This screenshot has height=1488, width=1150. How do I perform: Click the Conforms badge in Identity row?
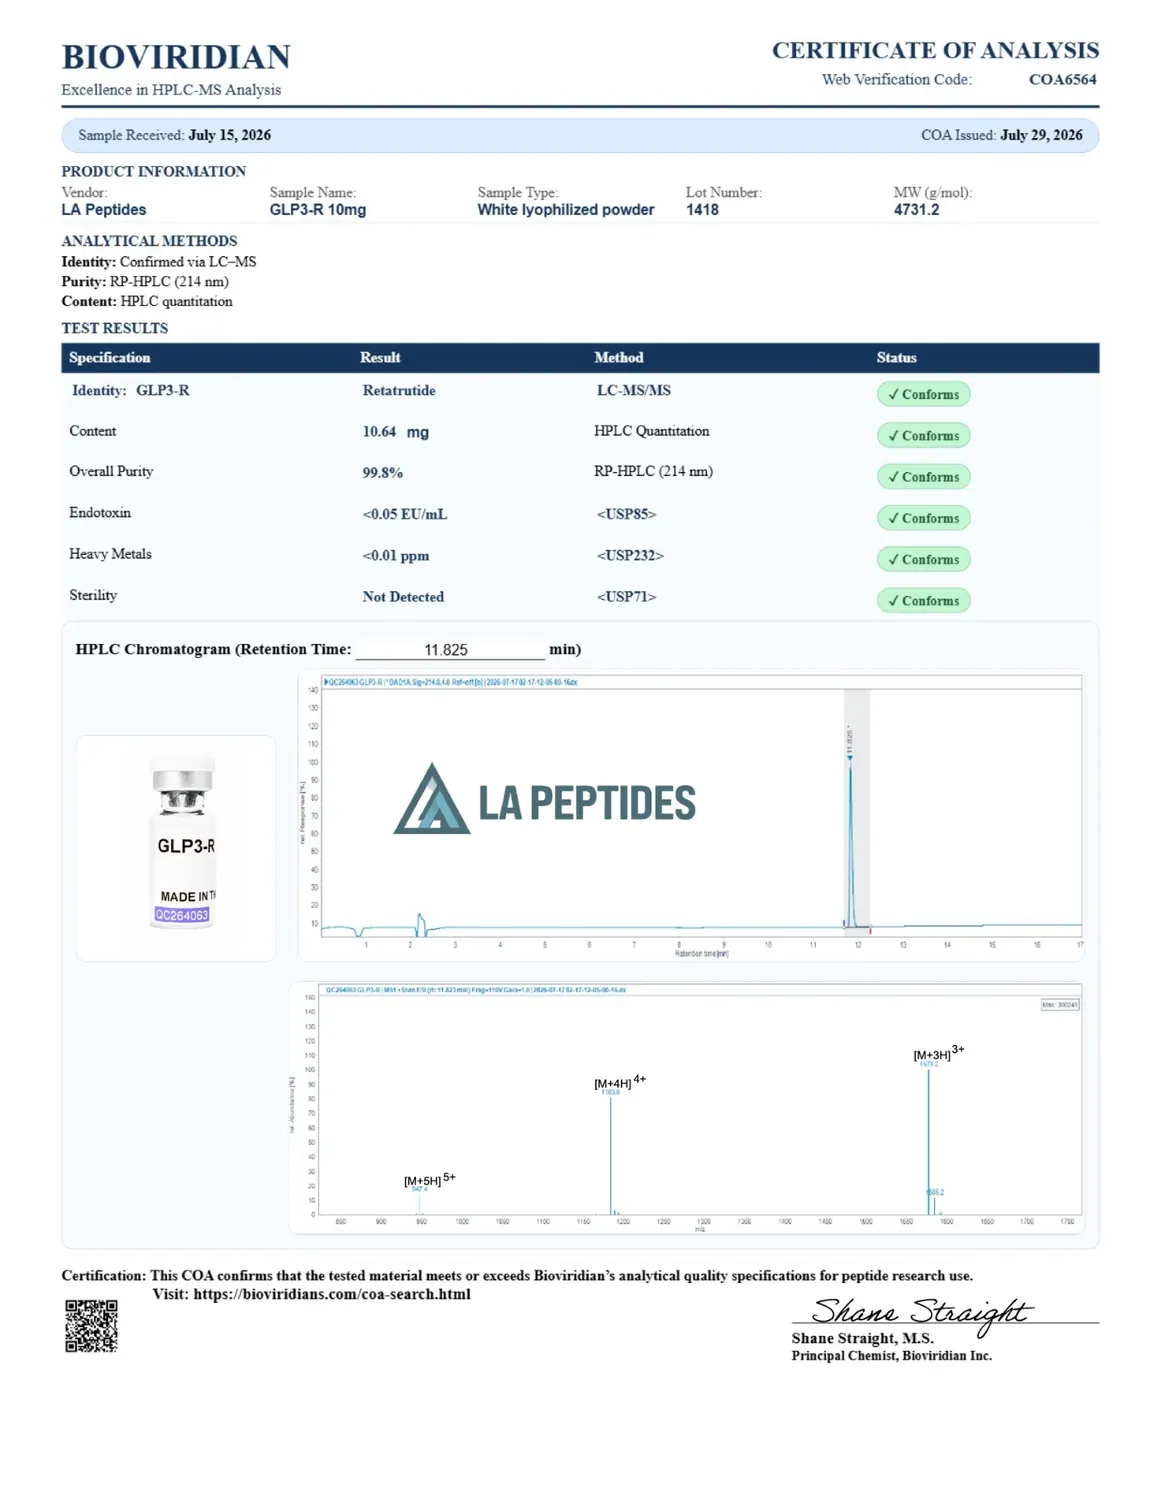point(923,394)
